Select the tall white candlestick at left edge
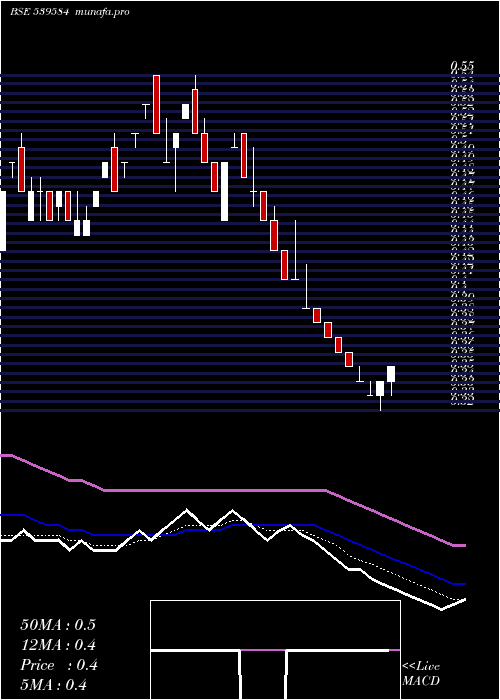Image resolution: width=500 pixels, height=700 pixels. (3, 221)
